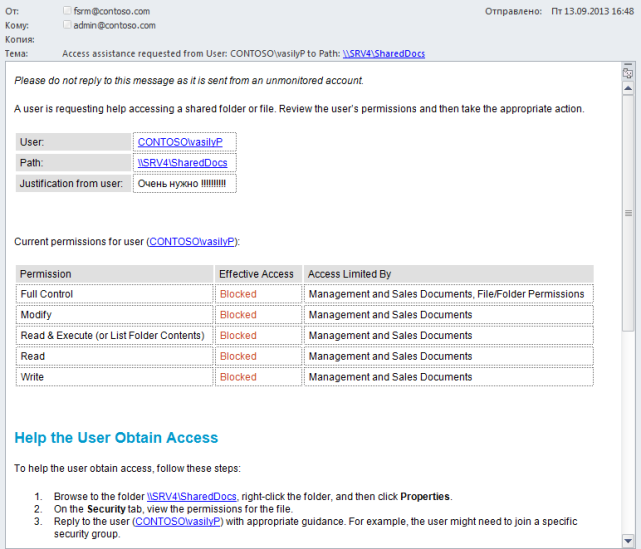Click CONTOSO\vasilyP link in step 3
This screenshot has width=641, height=549.
pos(178,522)
